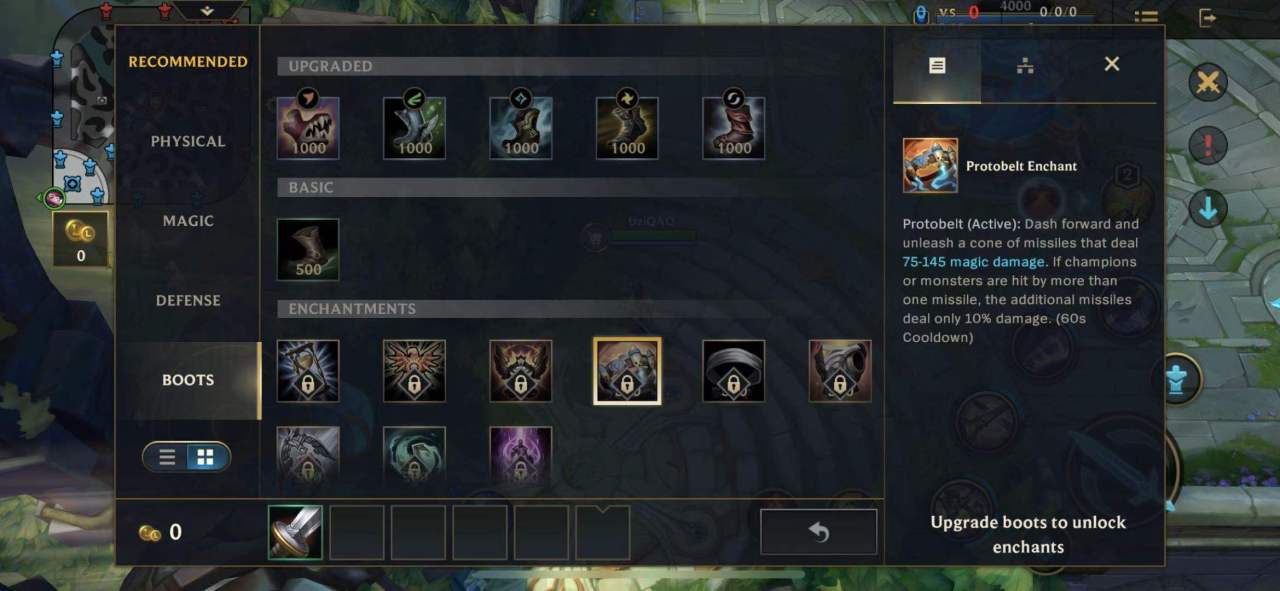Open the item description tab
The height and width of the screenshot is (591, 1280).
pos(937,65)
